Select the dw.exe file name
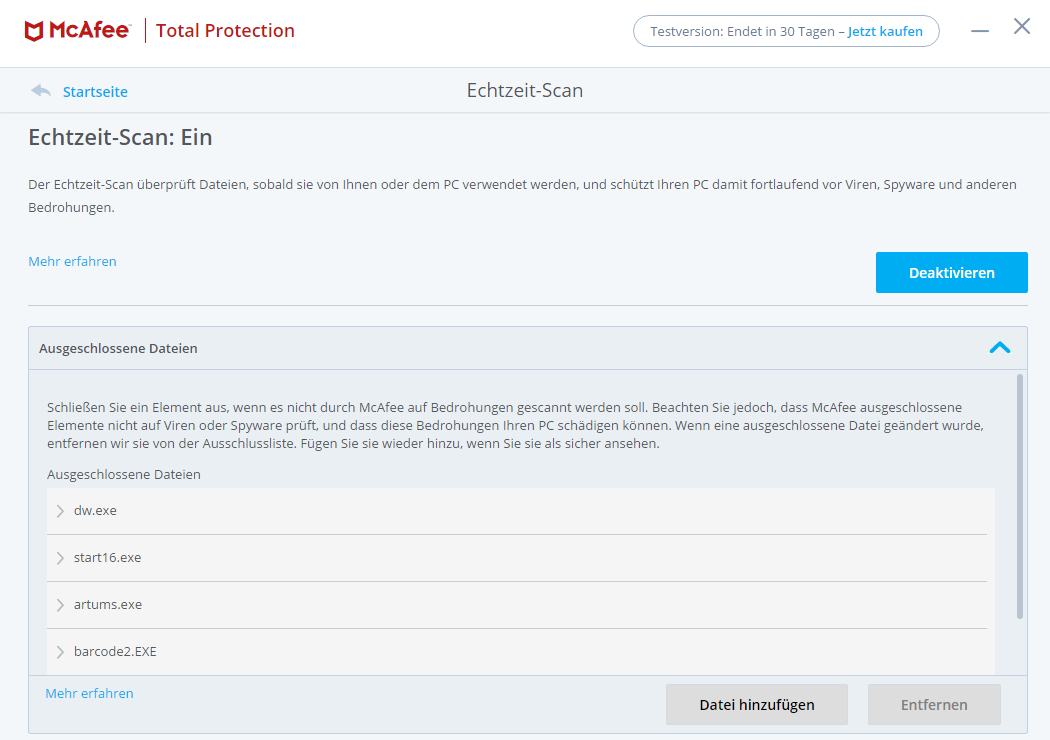1050x740 pixels. tap(95, 510)
